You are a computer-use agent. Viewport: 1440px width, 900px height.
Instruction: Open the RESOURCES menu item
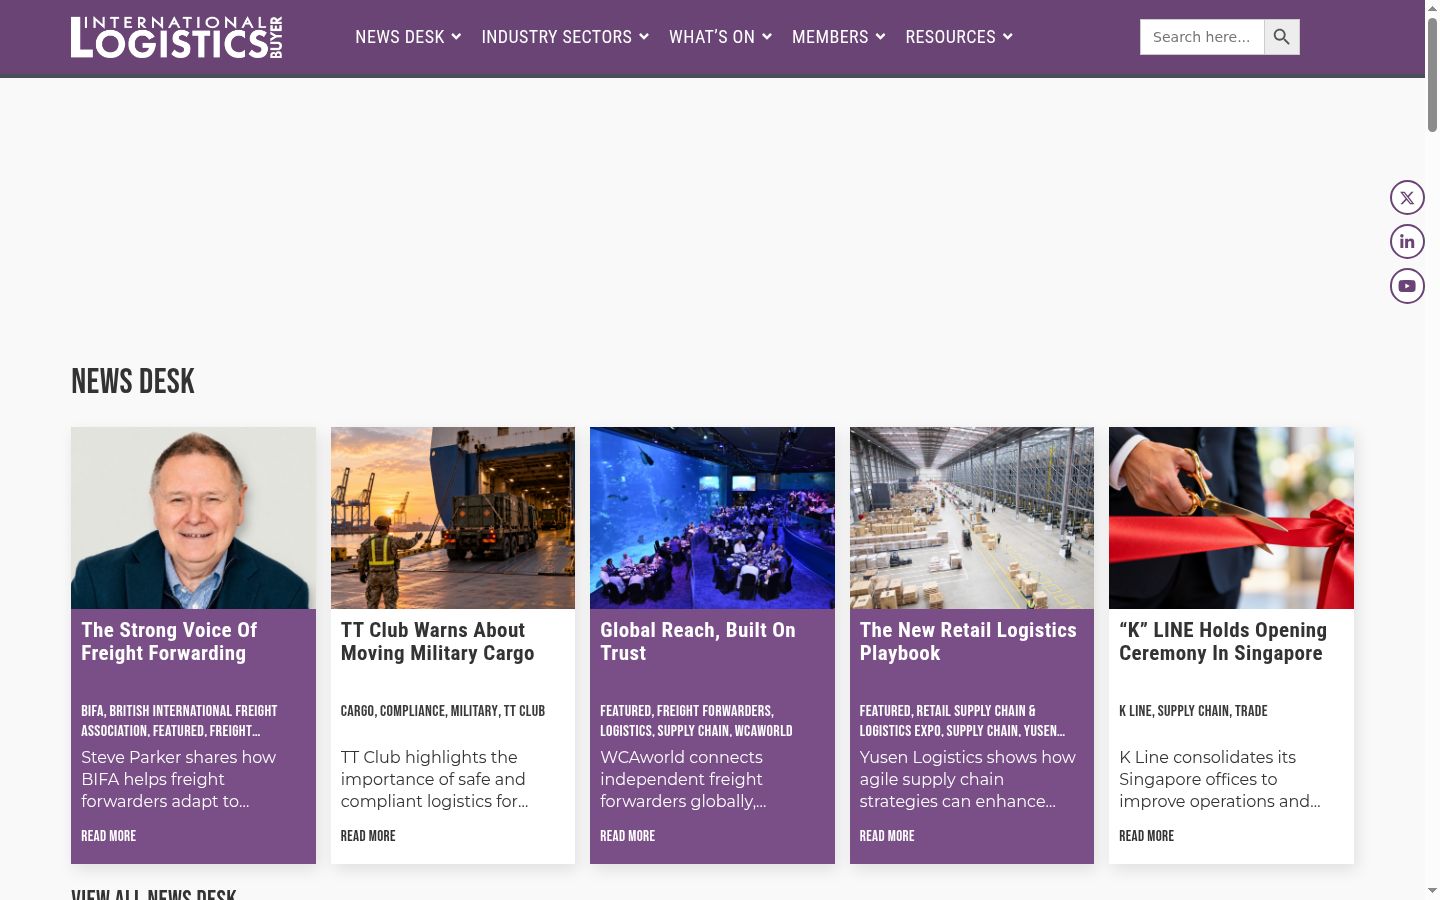[951, 37]
